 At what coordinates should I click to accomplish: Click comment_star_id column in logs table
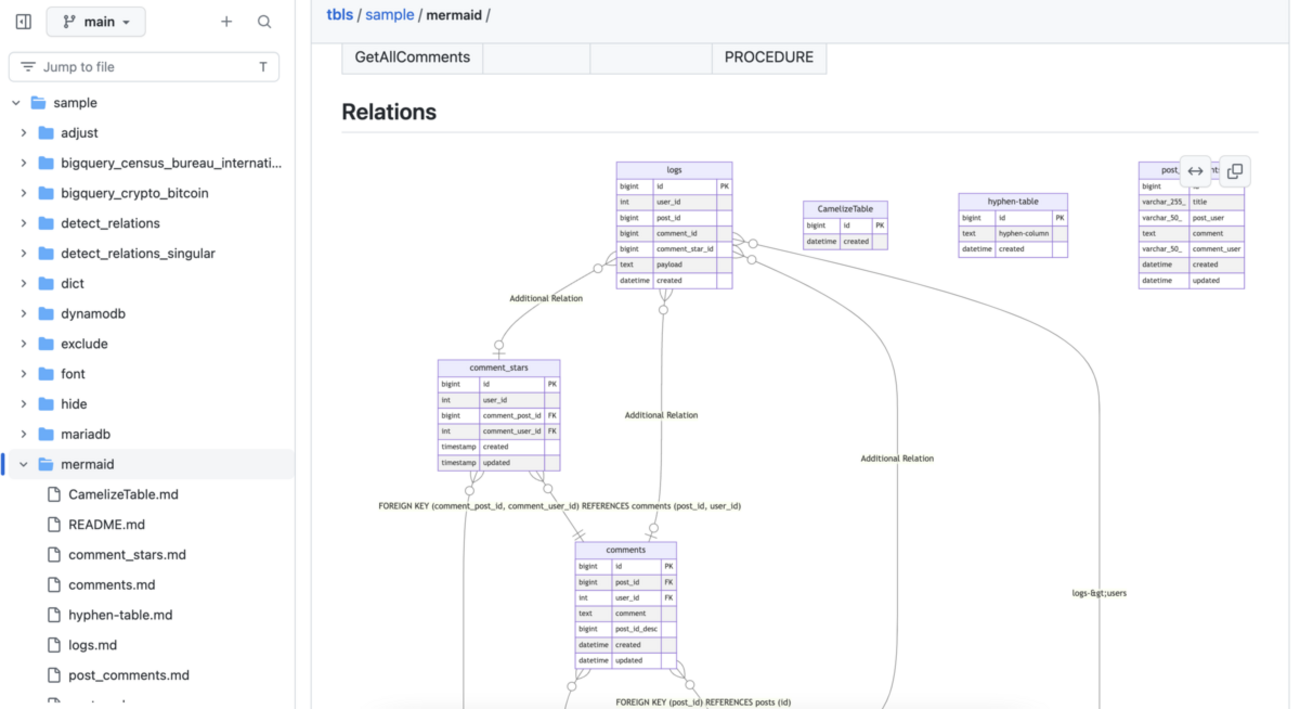(x=685, y=249)
